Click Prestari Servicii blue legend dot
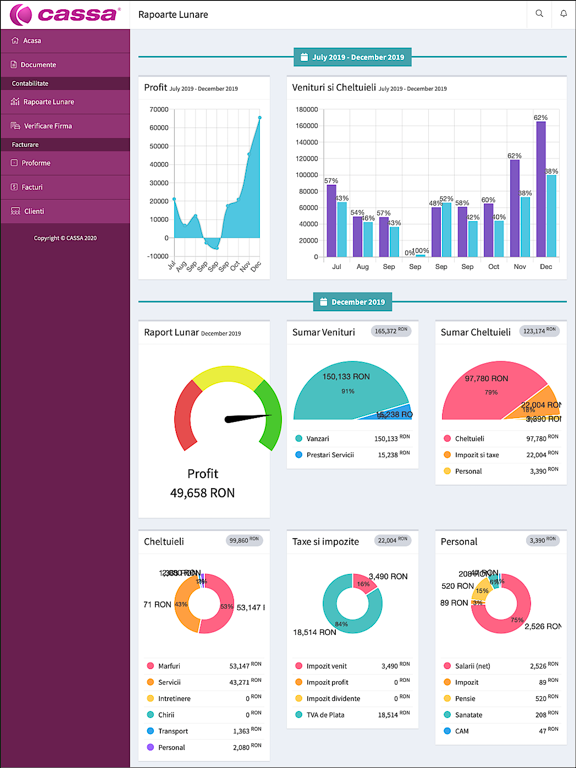 tap(299, 455)
